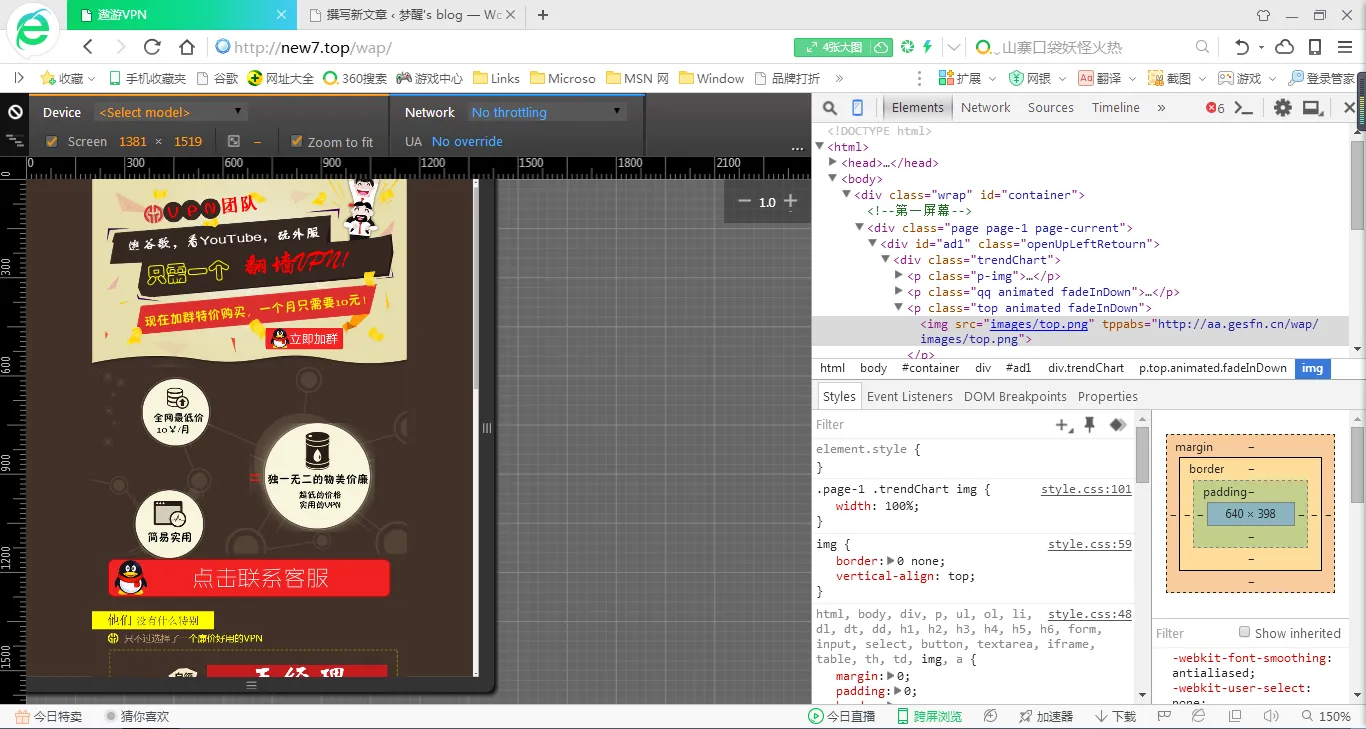Open the 加速器 accelerator in status bar
This screenshot has height=729, width=1366.
pyautogui.click(x=1046, y=716)
